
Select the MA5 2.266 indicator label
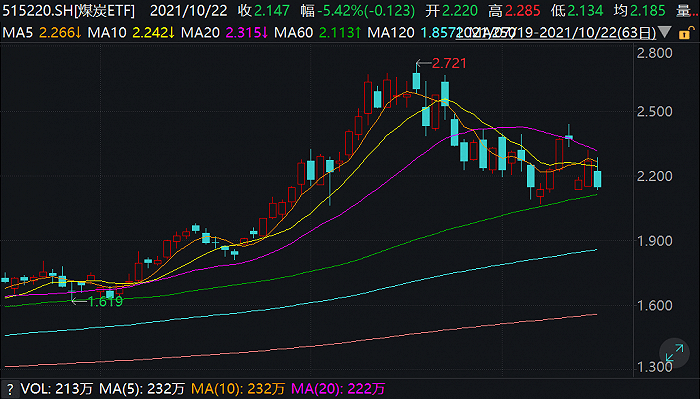42,33
